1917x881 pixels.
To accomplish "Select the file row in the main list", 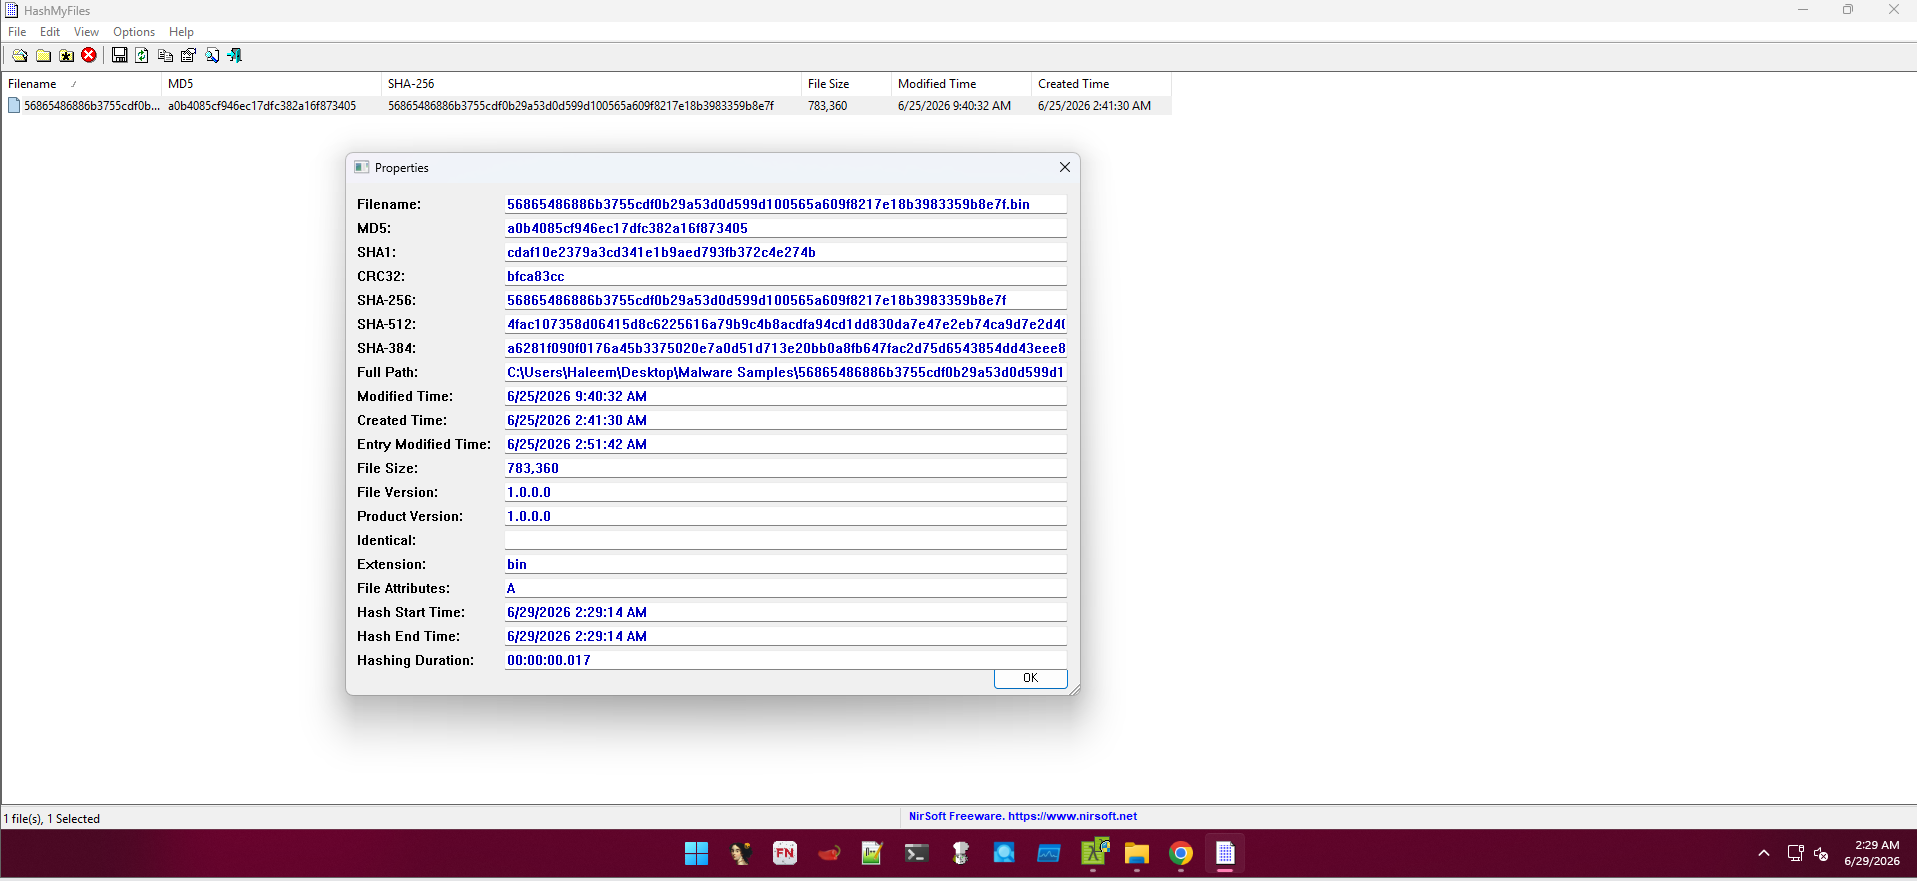I will click(586, 105).
